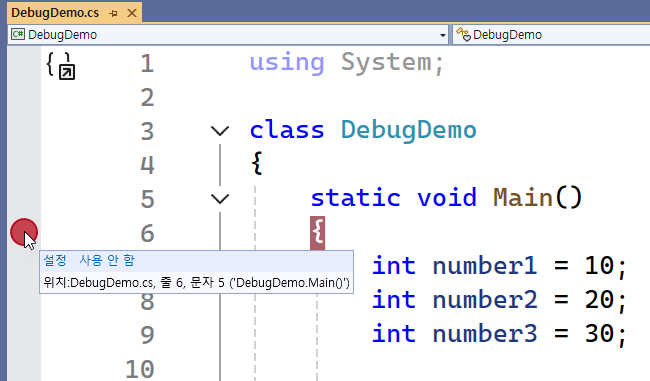Image resolution: width=650 pixels, height=381 pixels.
Task: Select the DebugDemo.cs document tab
Action: click(55, 13)
